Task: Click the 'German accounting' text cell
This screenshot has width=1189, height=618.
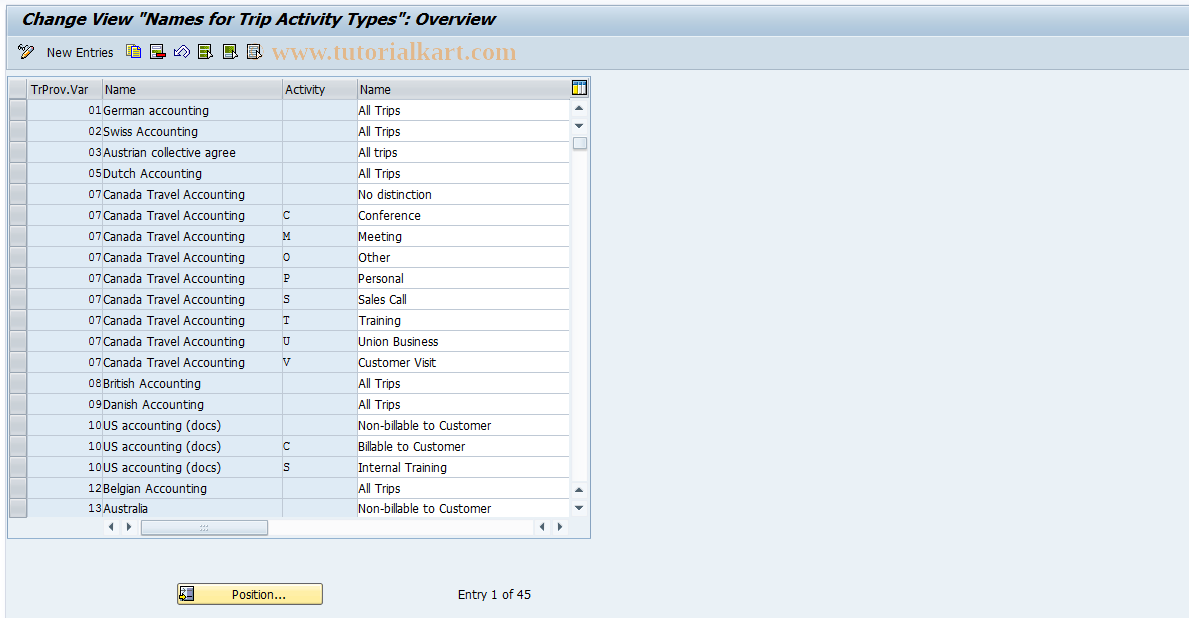Action: 192,110
